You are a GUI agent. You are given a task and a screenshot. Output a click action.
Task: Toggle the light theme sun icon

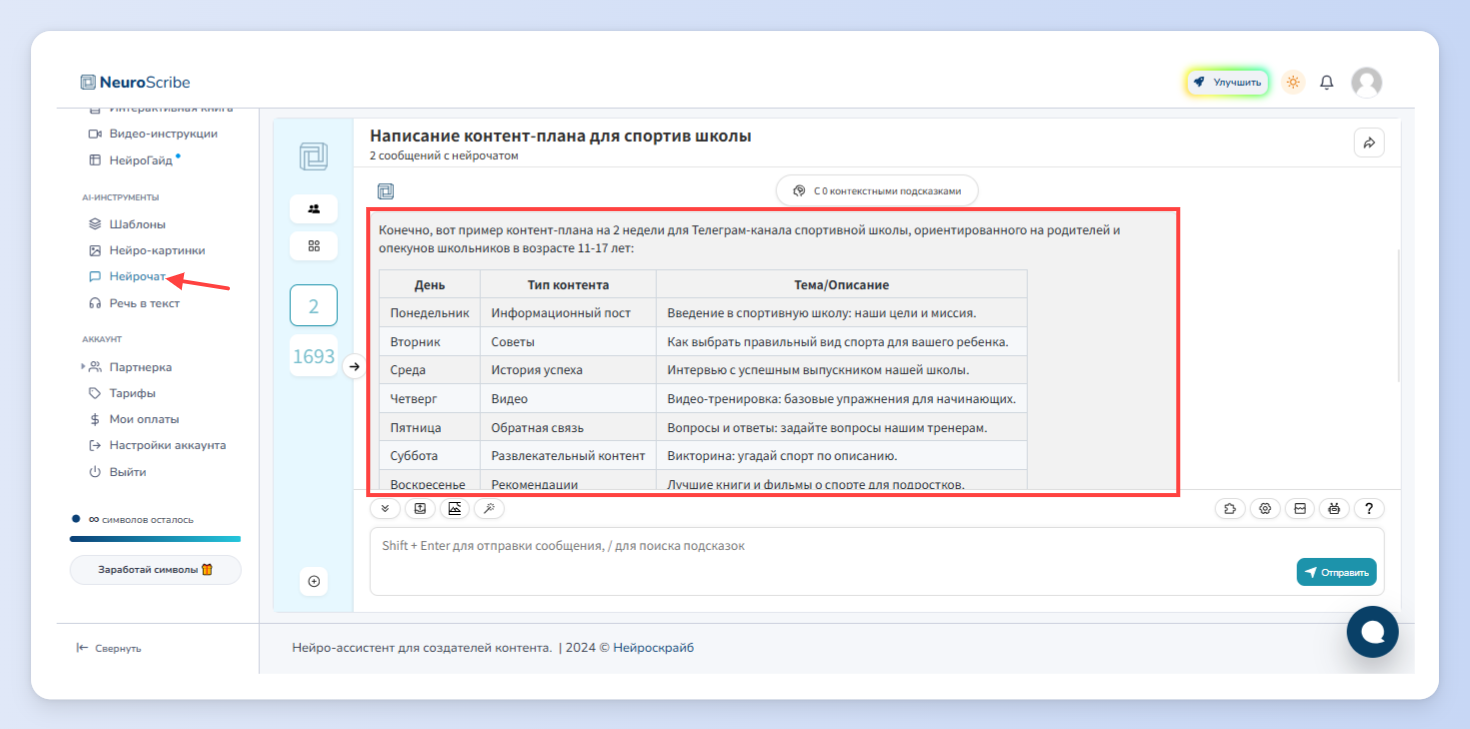1293,82
